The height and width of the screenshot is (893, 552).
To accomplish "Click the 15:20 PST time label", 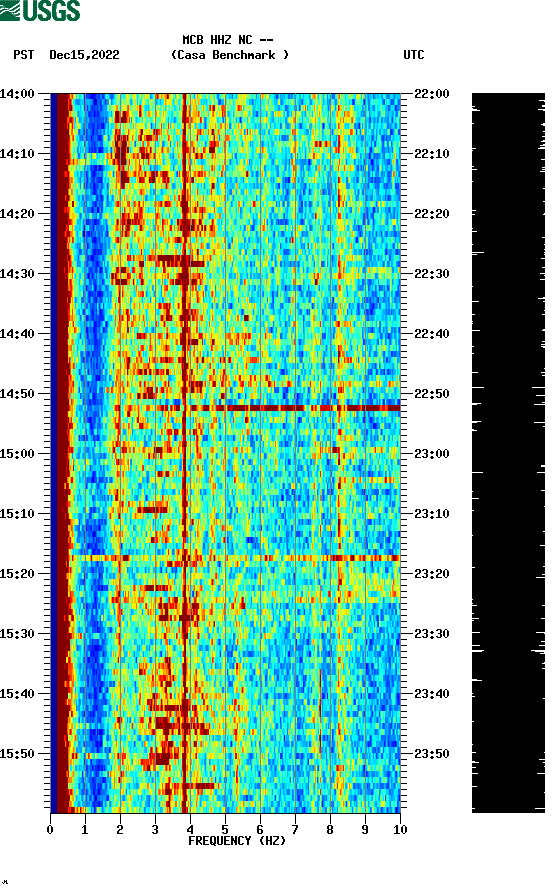I will coord(17,574).
